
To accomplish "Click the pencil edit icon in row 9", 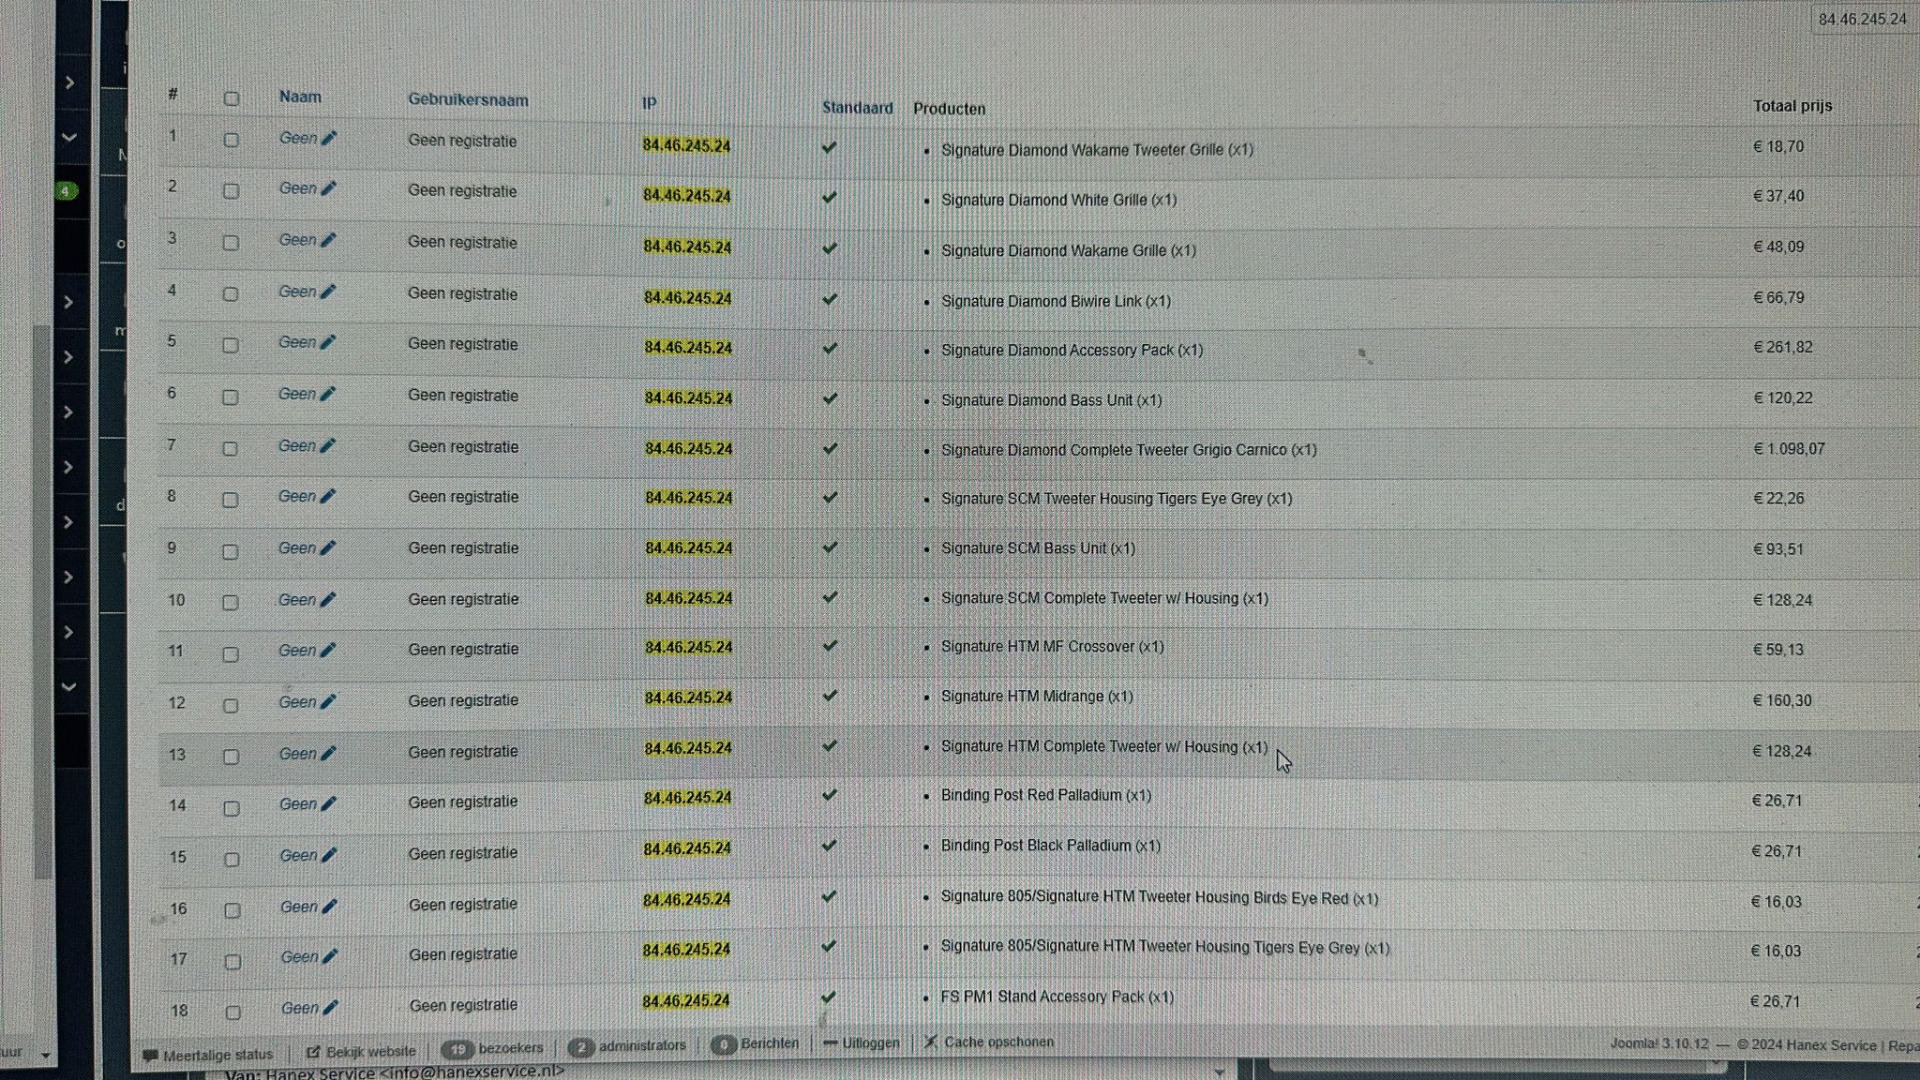I will coord(328,548).
